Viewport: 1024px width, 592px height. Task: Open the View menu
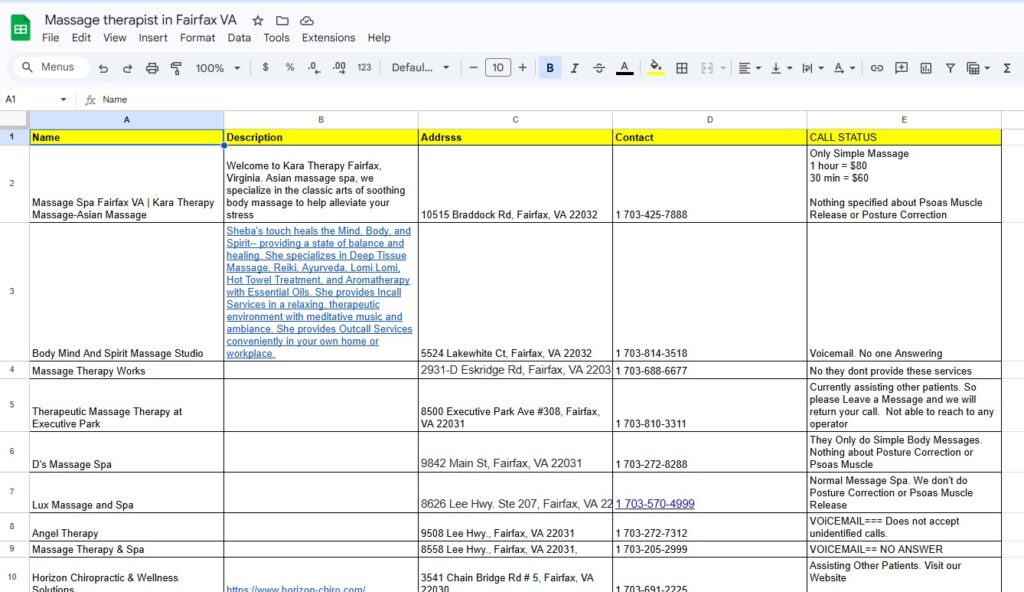[x=114, y=38]
